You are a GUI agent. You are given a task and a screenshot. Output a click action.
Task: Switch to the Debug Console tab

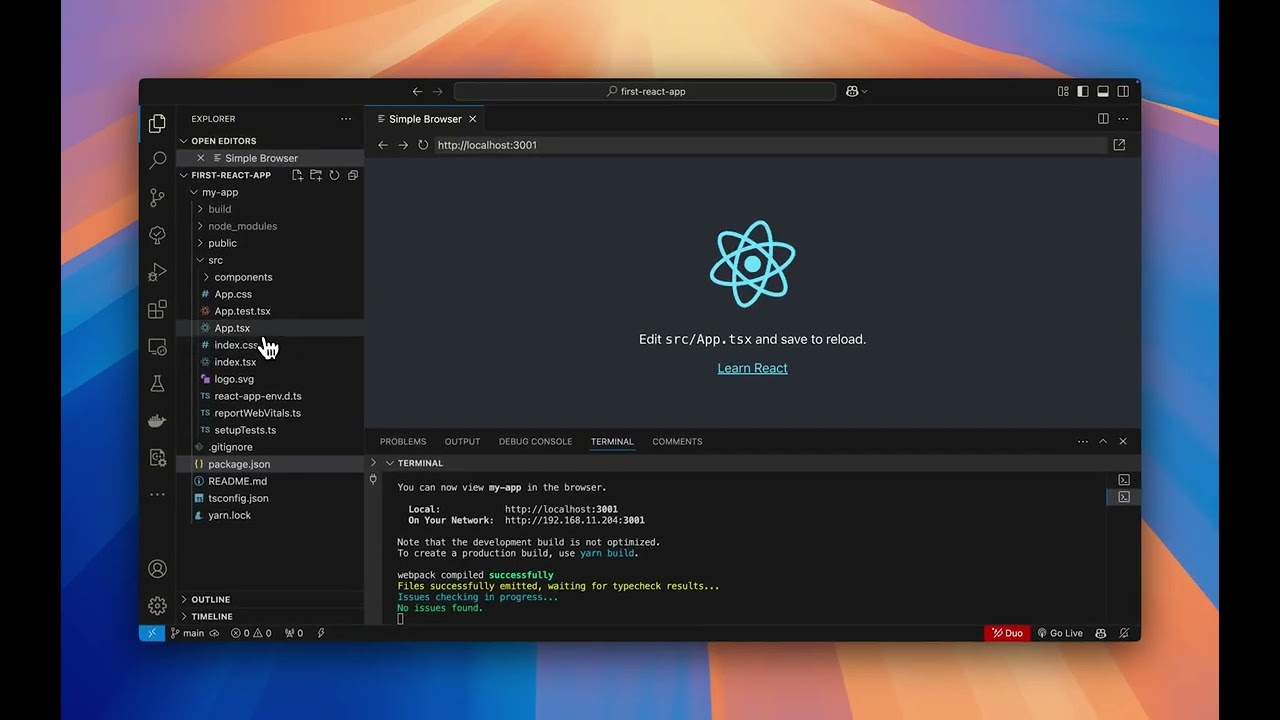[x=535, y=441]
